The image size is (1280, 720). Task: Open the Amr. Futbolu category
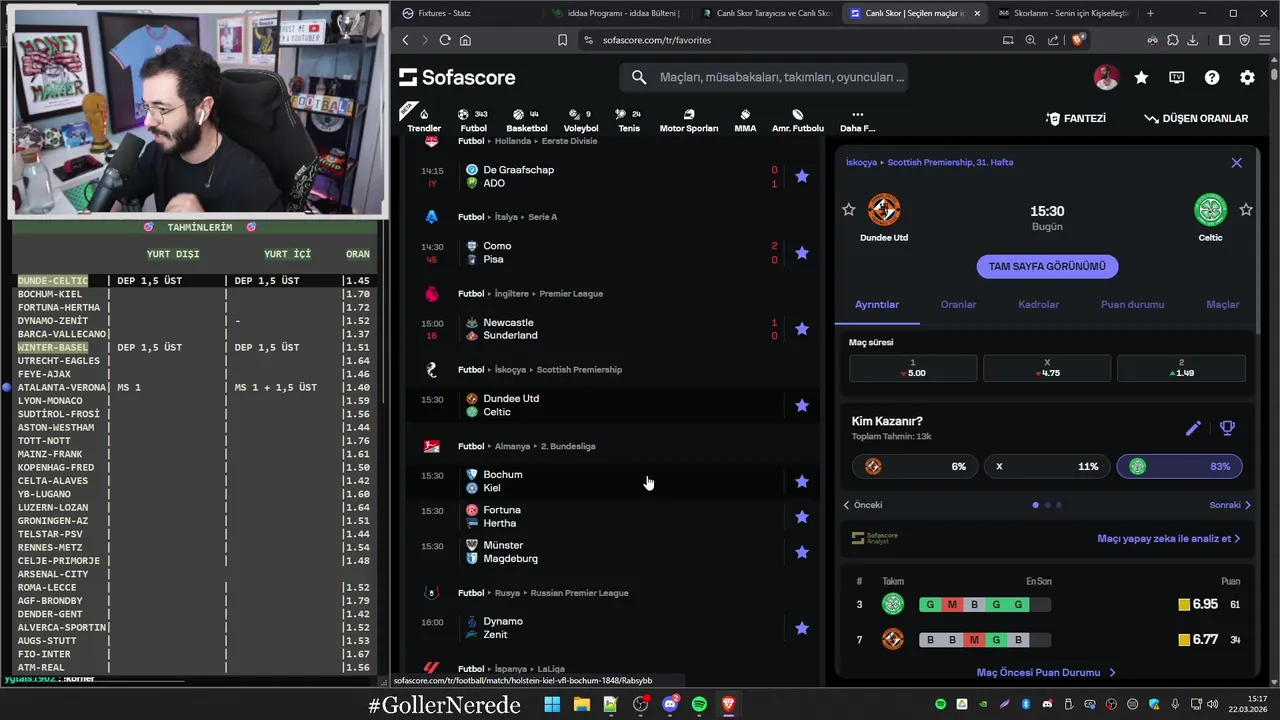click(x=797, y=120)
